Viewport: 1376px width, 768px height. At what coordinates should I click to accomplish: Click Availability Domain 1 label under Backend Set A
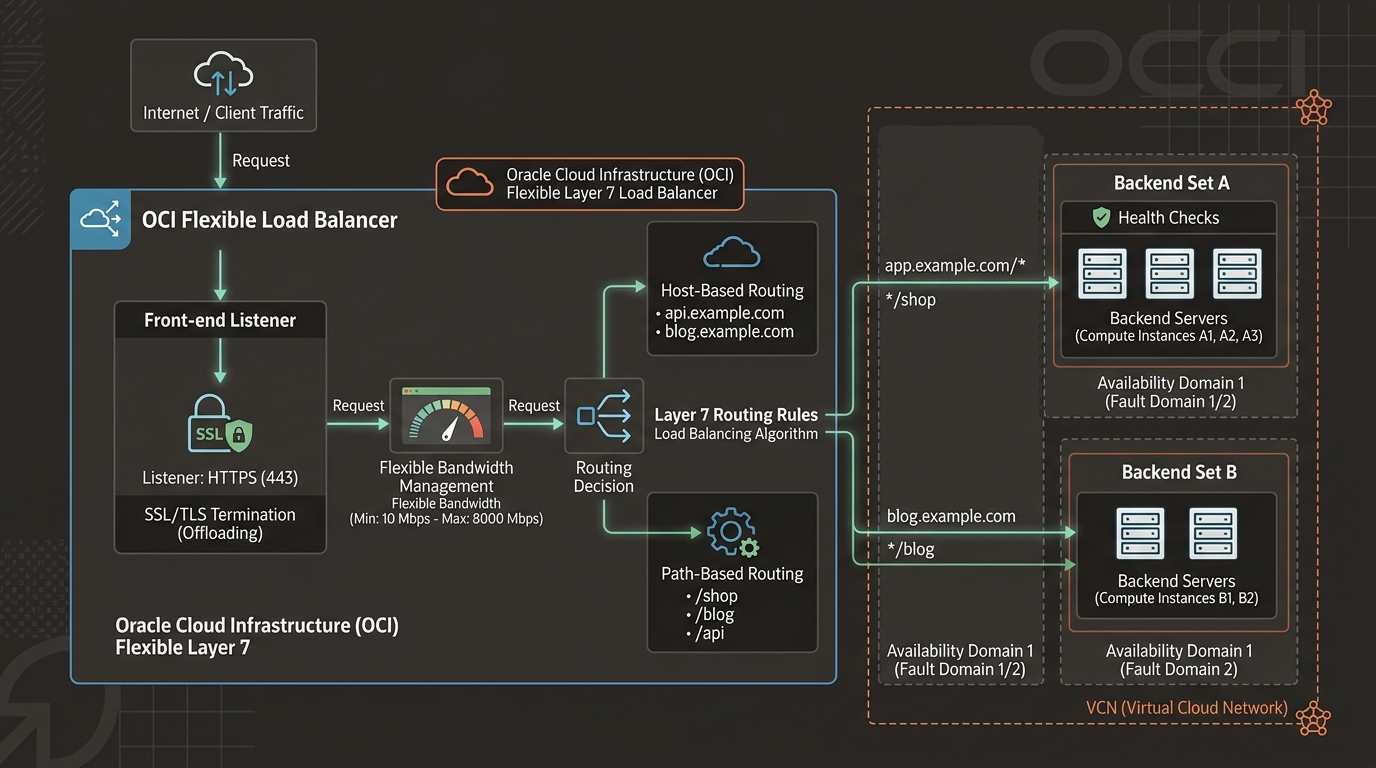coord(1171,392)
